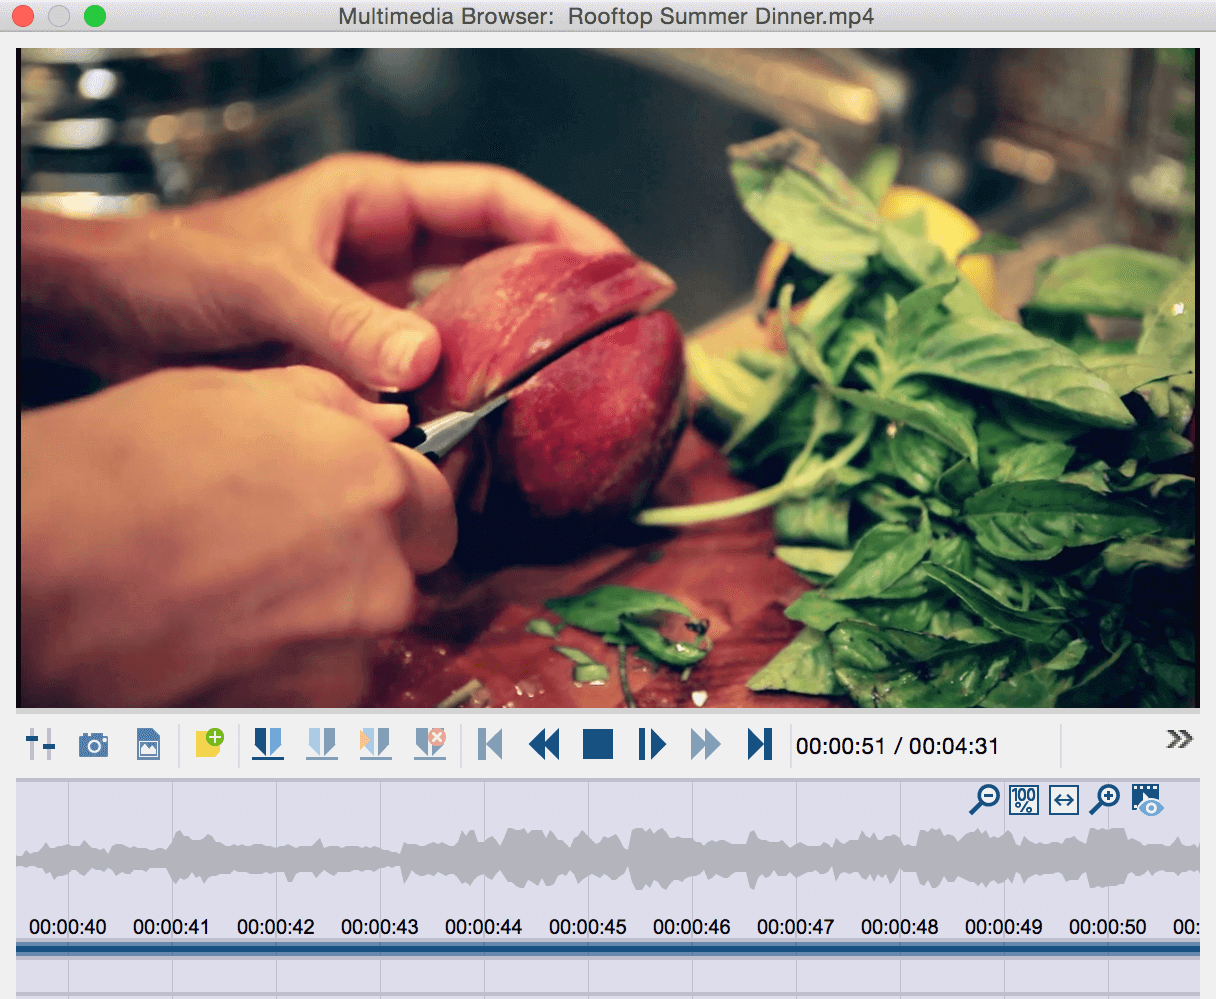Zoom in on the audio waveform
1216x999 pixels.
click(1103, 800)
